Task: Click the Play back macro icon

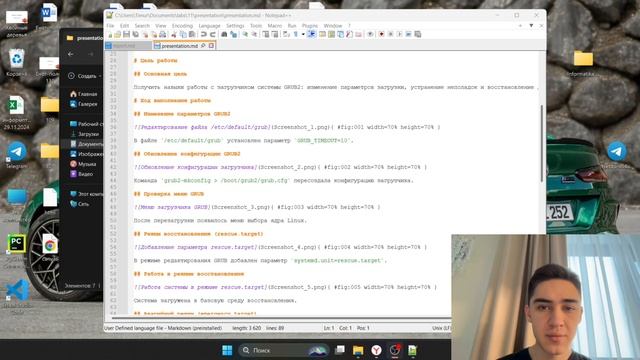Action: click(x=400, y=34)
